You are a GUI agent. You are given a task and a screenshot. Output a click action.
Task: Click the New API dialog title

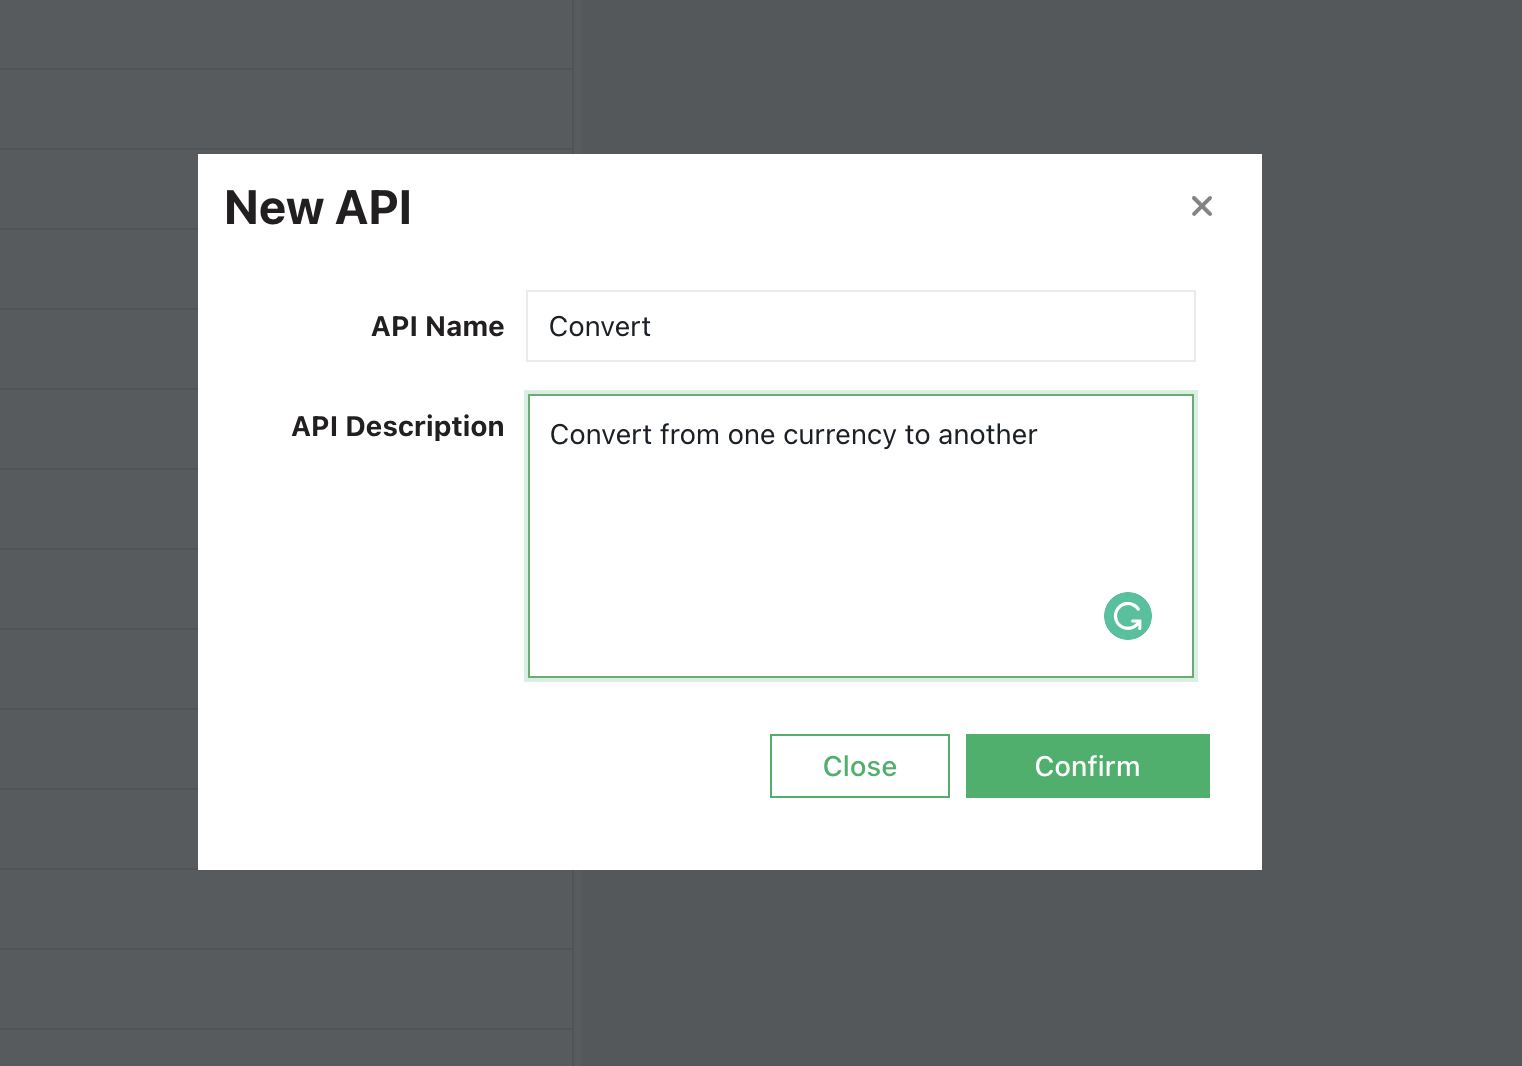coord(317,207)
